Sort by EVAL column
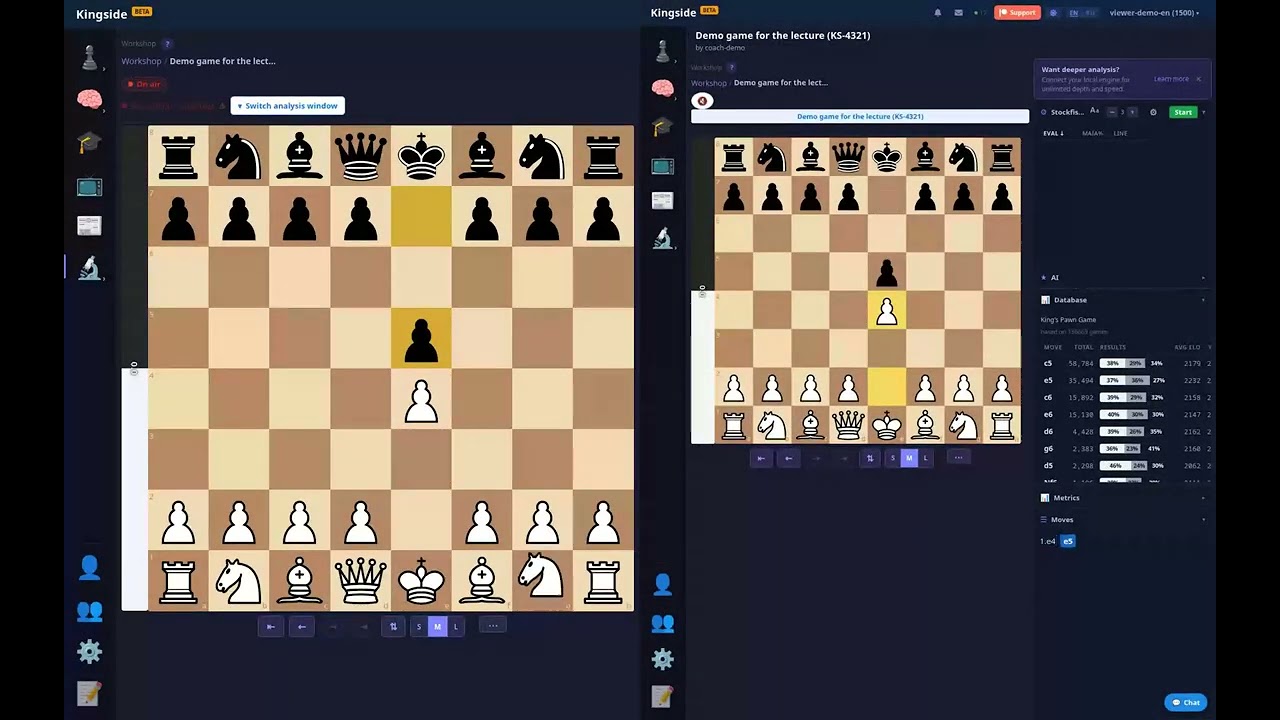 (x=1053, y=133)
